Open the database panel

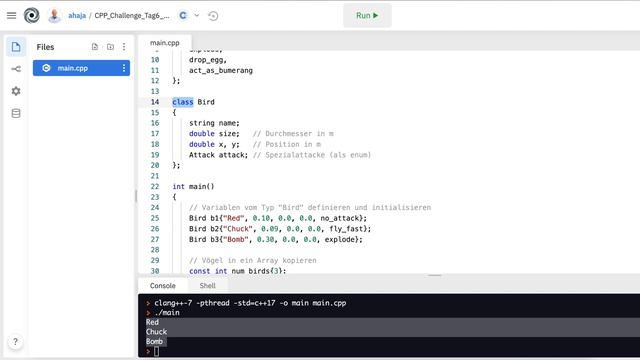pyautogui.click(x=16, y=113)
